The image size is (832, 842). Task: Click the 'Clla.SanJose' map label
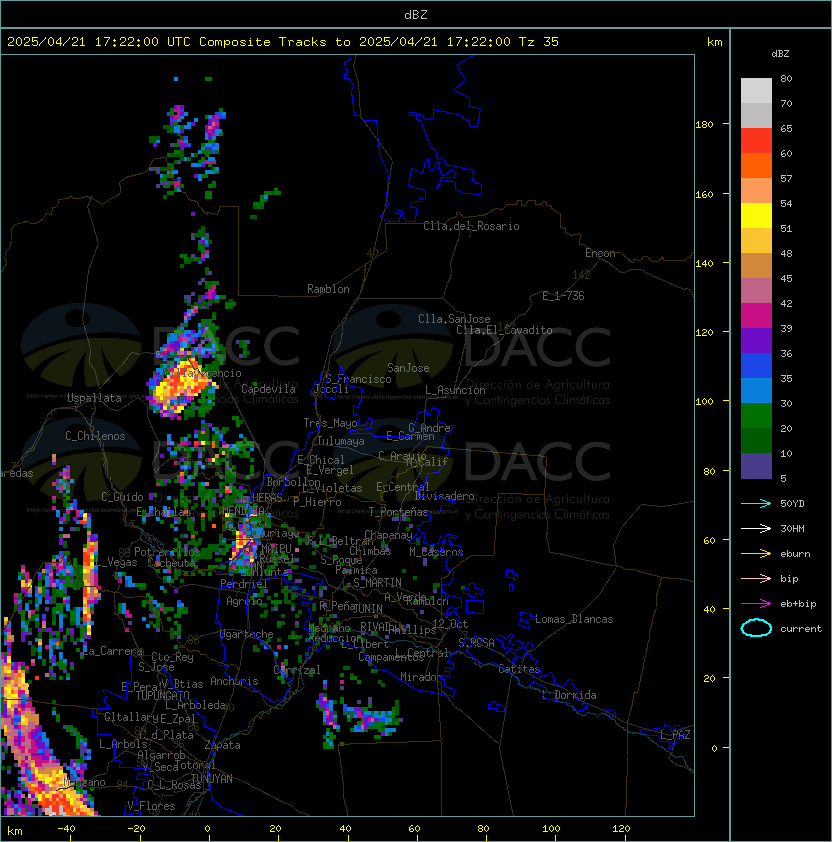pyautogui.click(x=454, y=319)
